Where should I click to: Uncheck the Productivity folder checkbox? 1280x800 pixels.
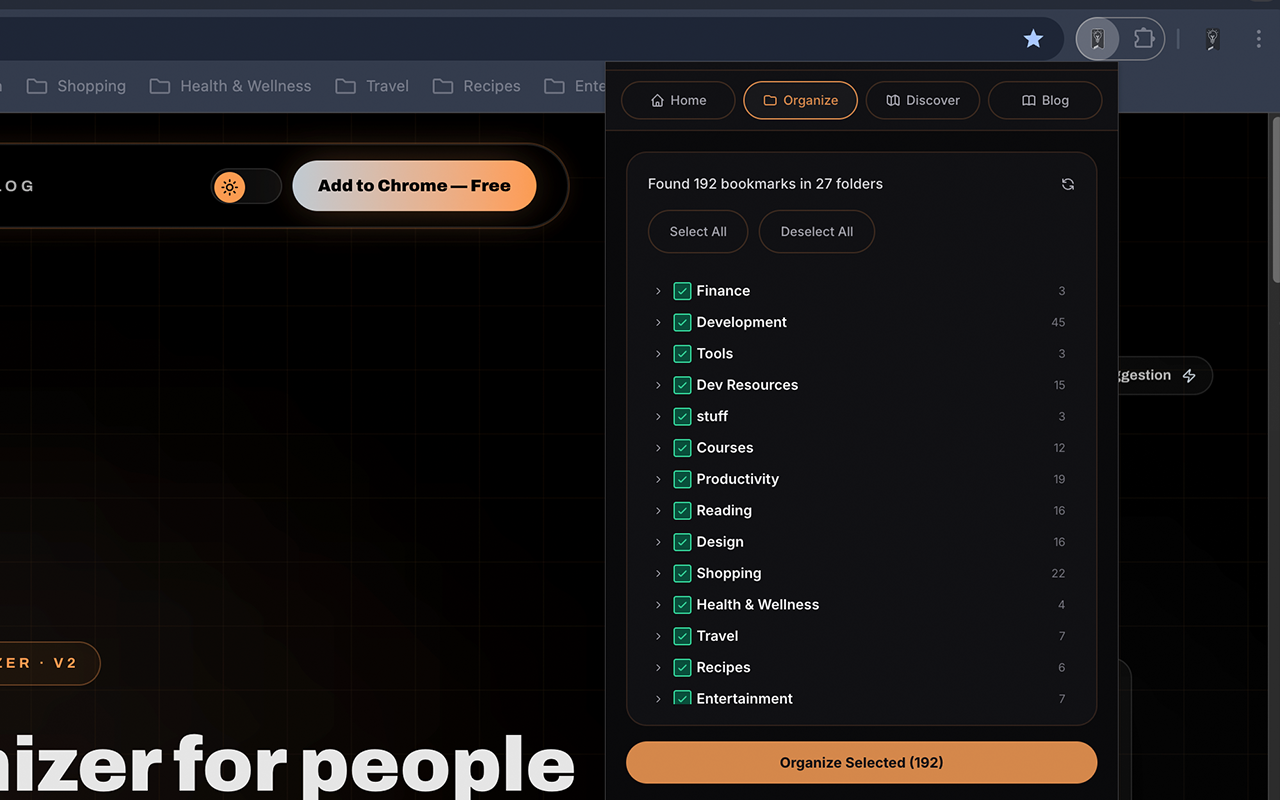pyautogui.click(x=682, y=479)
